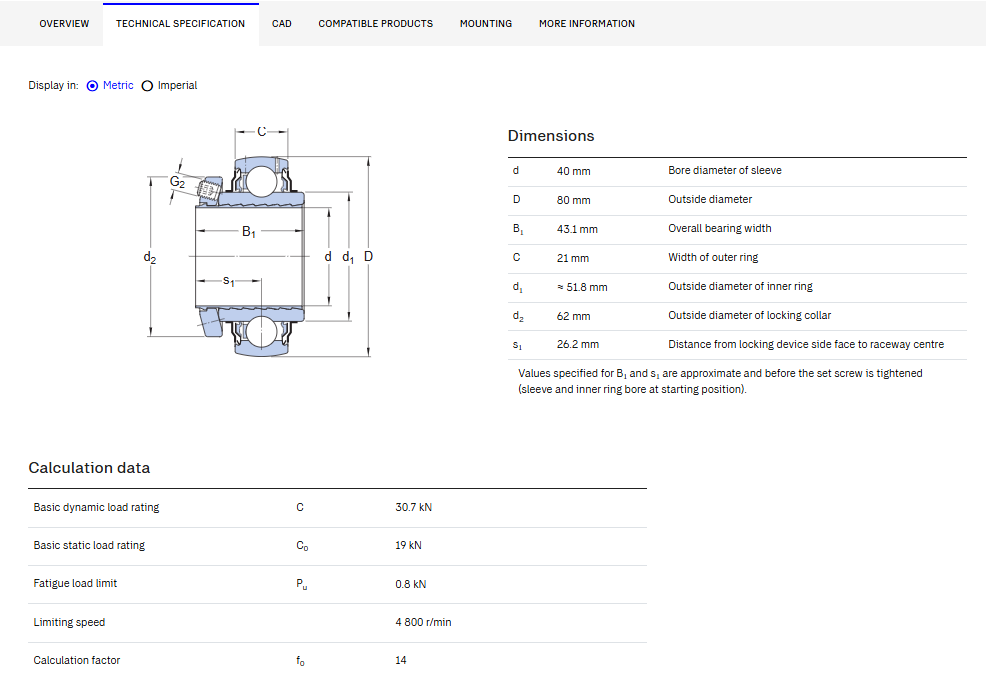Click 'Basic static load rating' label
The width and height of the screenshot is (986, 683).
89,545
